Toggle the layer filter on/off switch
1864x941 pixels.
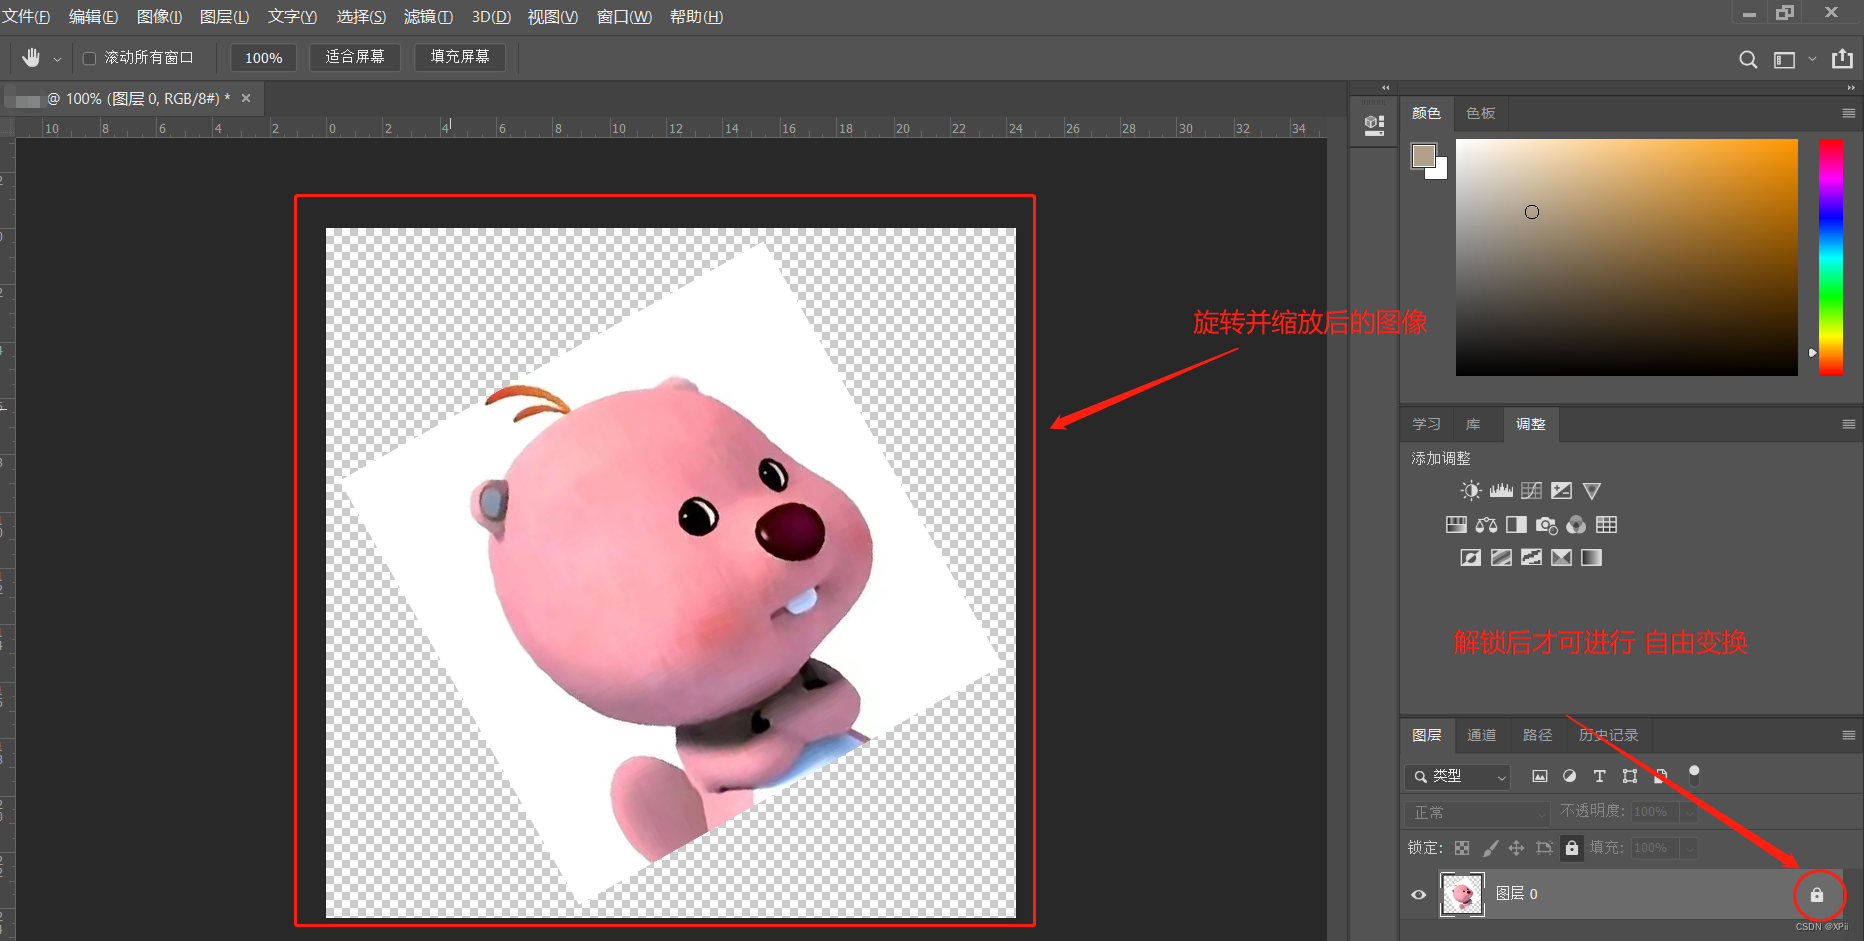pyautogui.click(x=1694, y=774)
